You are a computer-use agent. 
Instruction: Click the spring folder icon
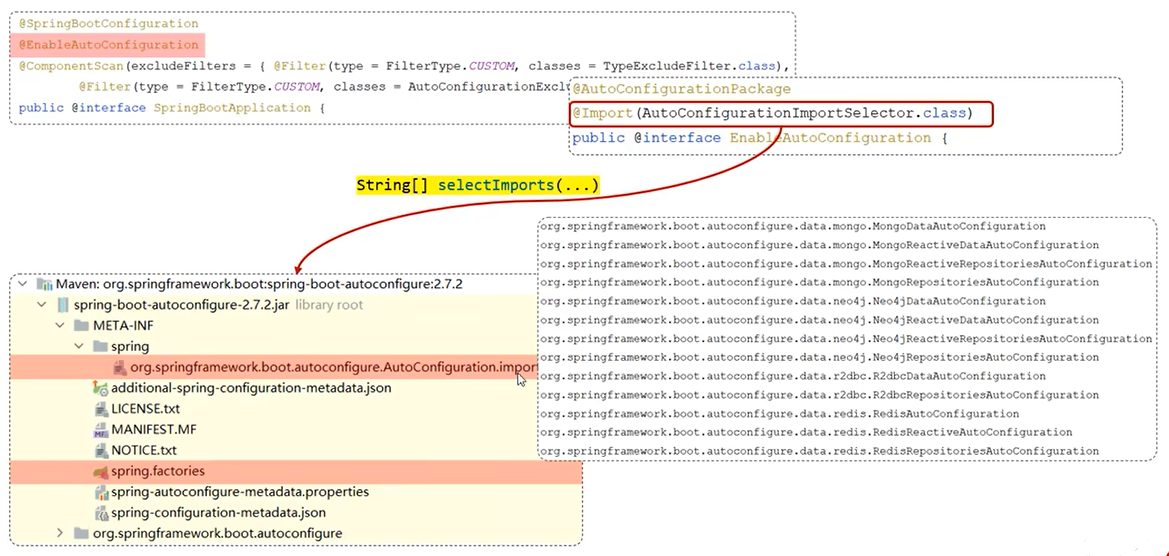(99, 347)
